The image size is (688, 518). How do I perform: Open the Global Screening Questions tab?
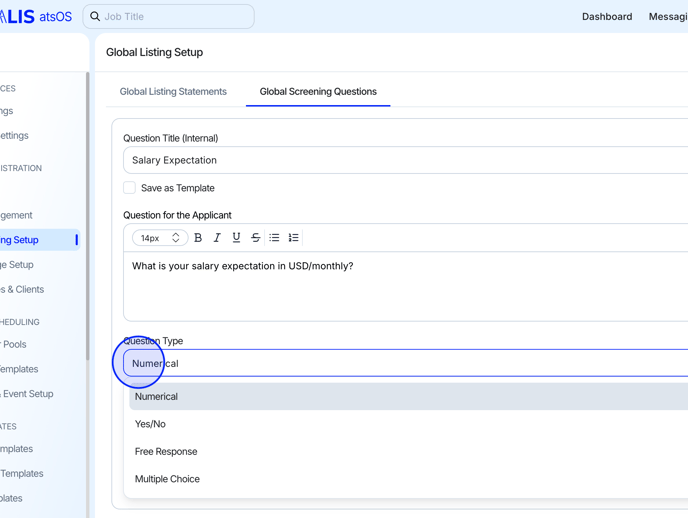coord(318,92)
